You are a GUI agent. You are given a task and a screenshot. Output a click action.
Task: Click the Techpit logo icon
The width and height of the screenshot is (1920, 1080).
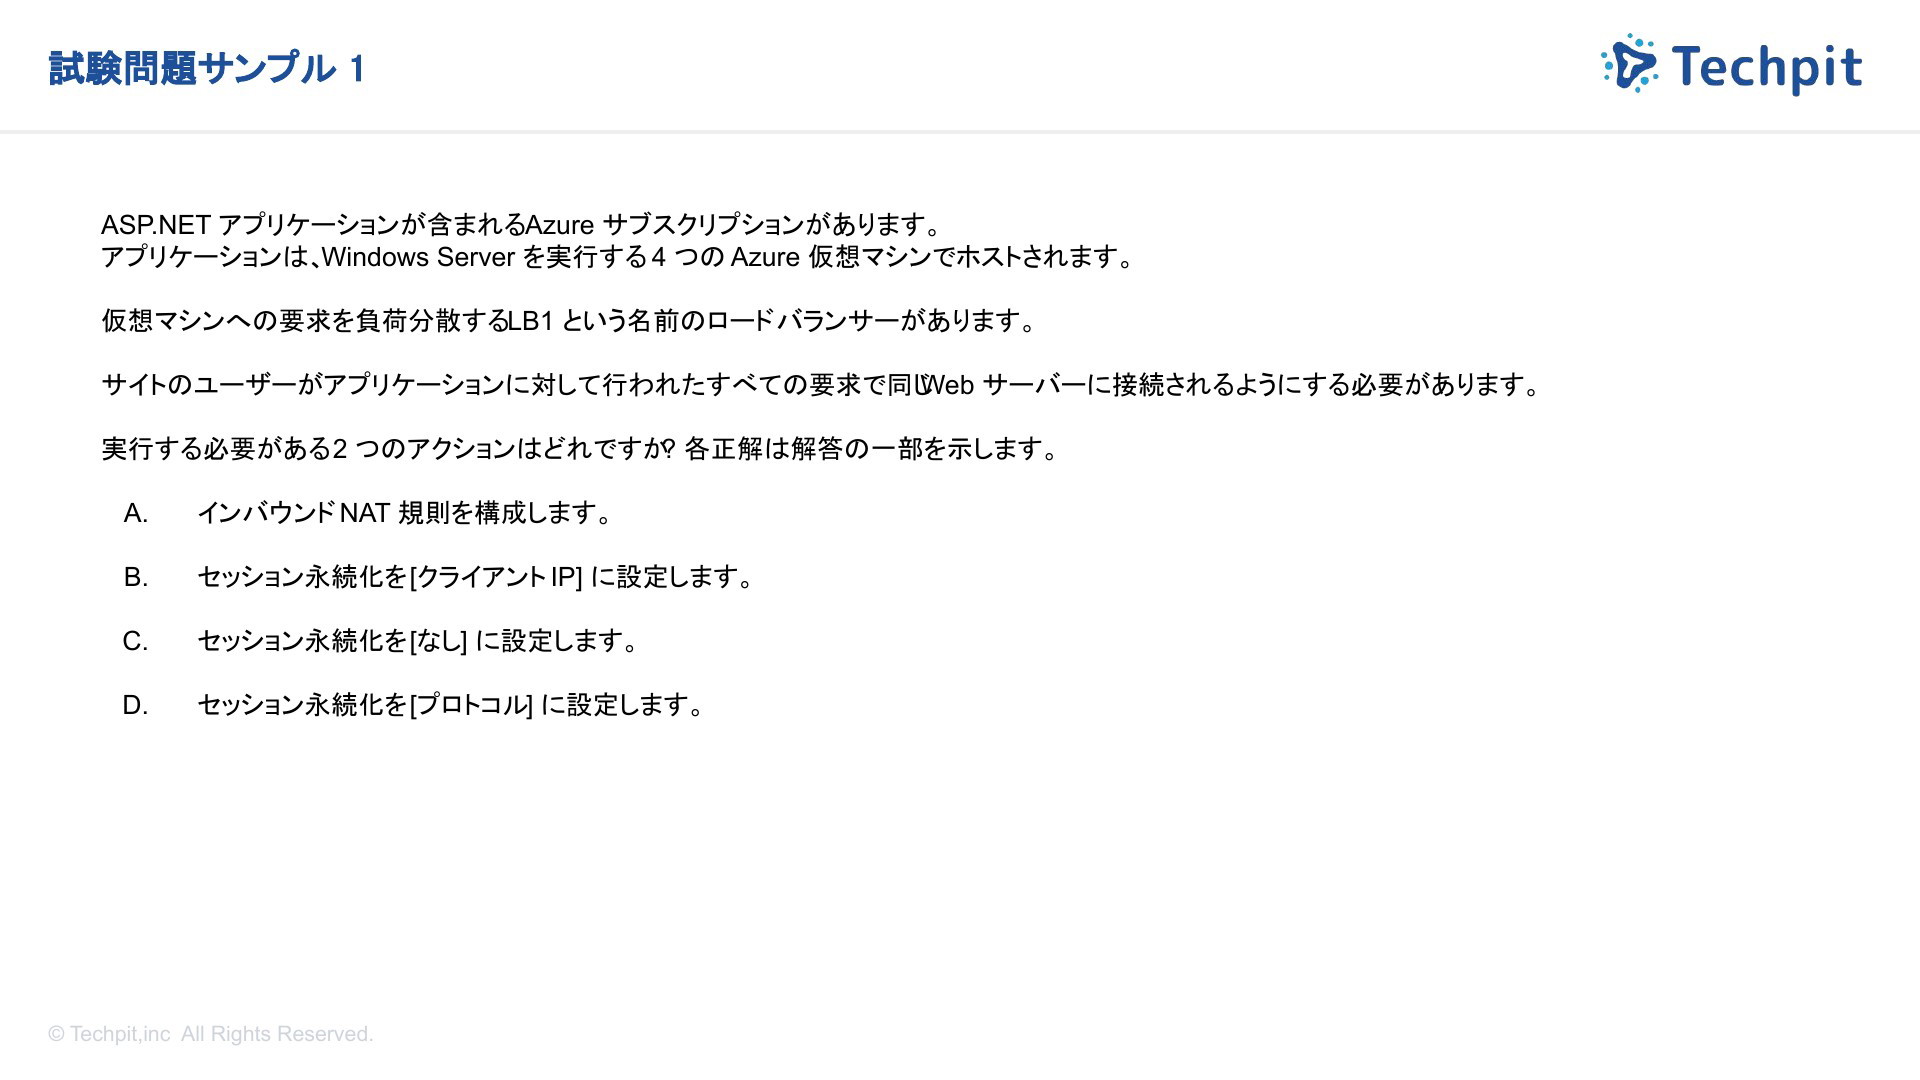(1629, 63)
